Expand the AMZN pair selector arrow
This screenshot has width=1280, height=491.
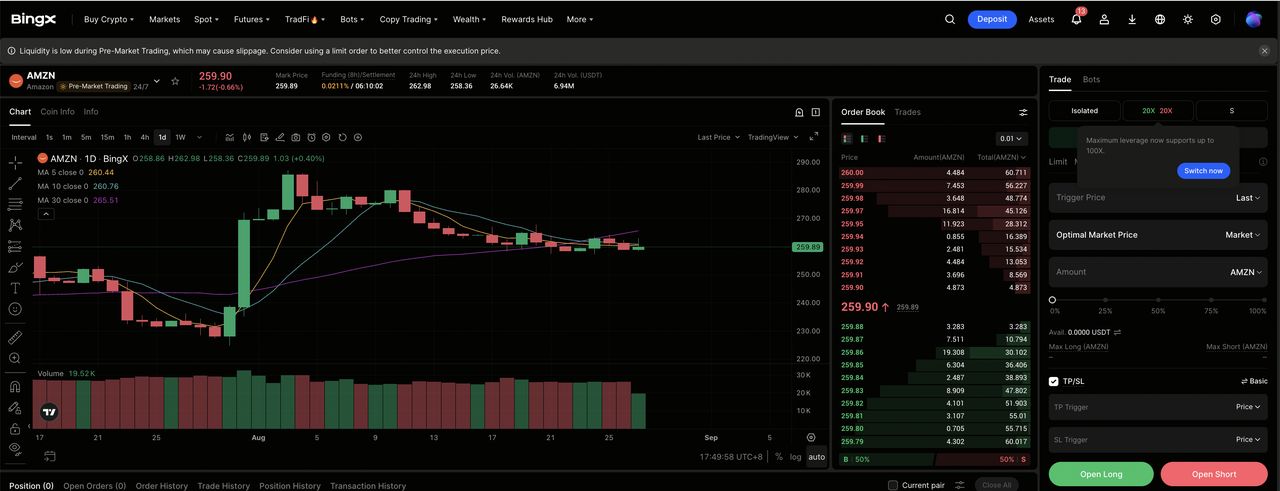156,81
